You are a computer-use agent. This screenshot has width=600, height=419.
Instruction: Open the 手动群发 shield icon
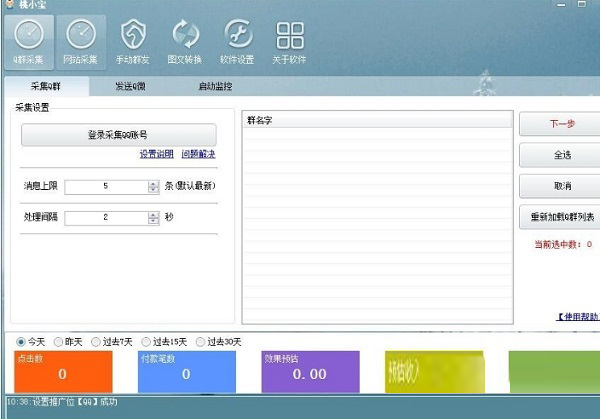pyautogui.click(x=134, y=40)
